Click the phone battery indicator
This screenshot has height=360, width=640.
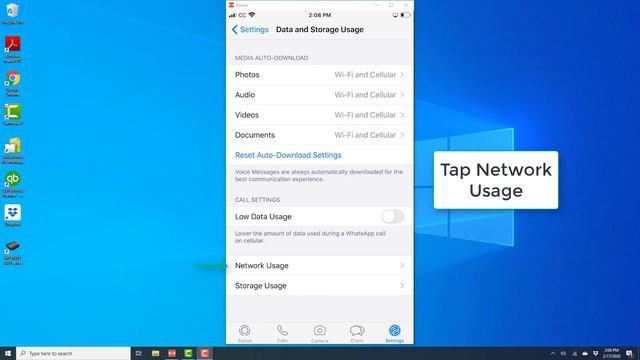pyautogui.click(x=404, y=15)
